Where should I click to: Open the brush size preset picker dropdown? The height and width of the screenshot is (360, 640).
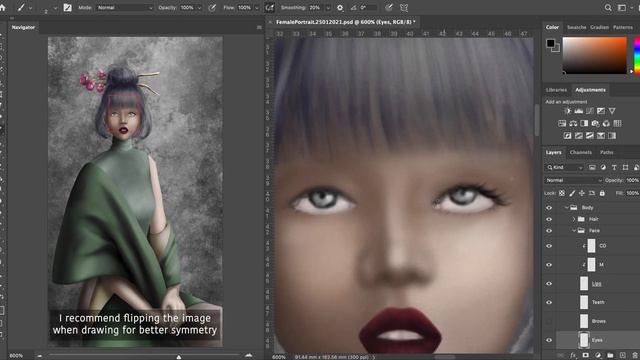55,8
